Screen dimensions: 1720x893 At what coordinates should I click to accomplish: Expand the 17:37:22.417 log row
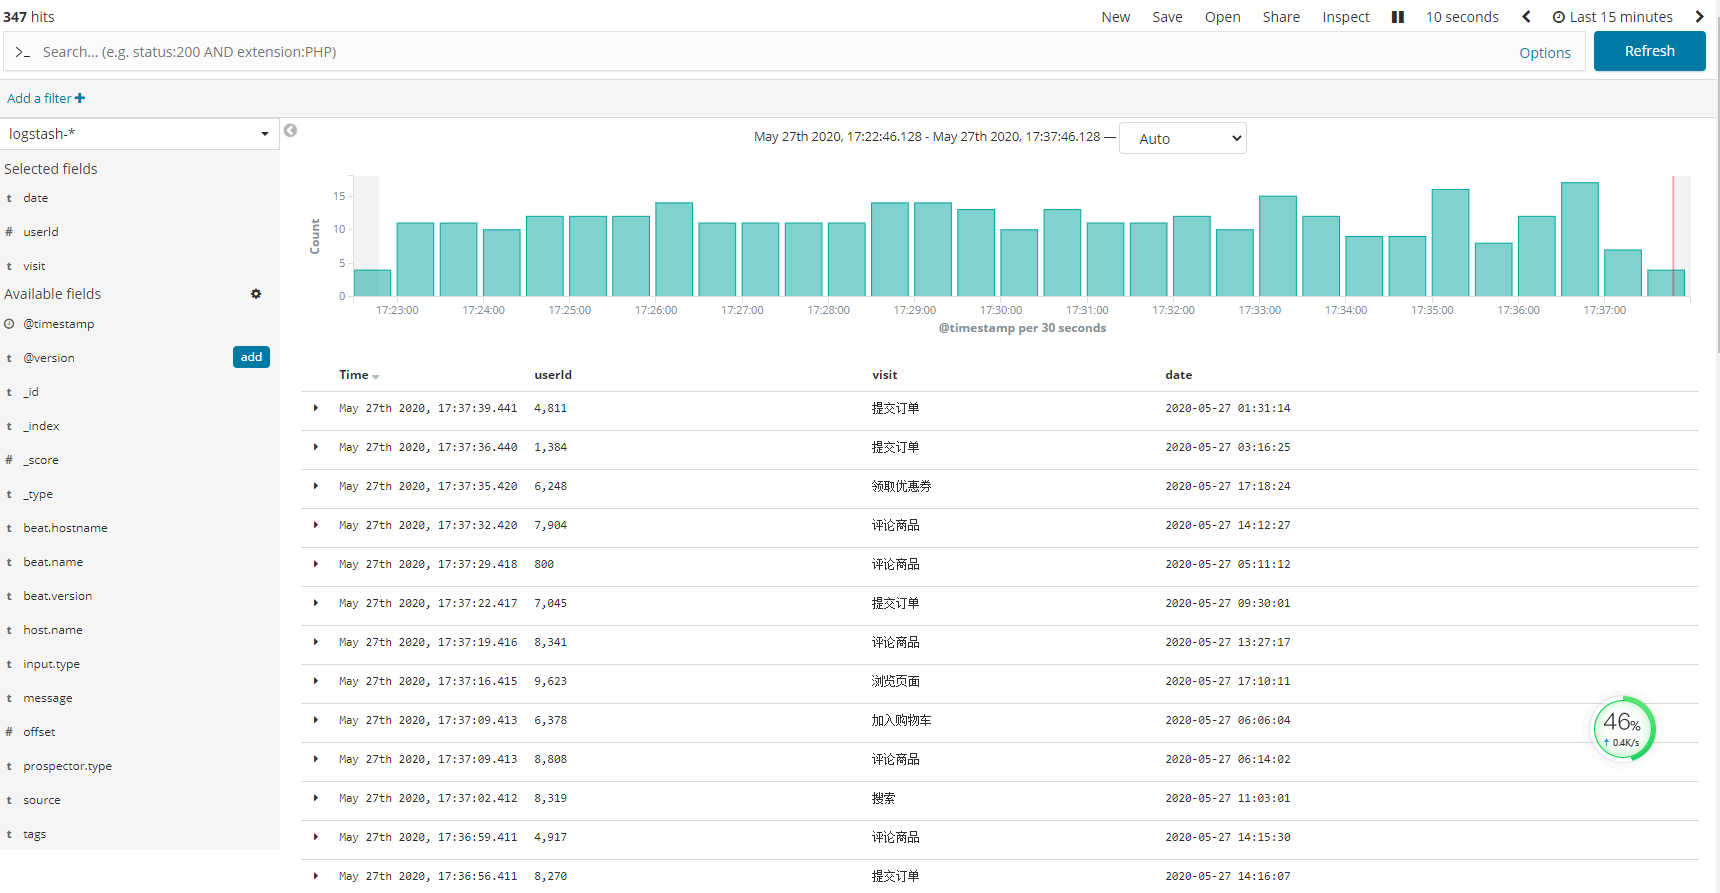tap(315, 603)
